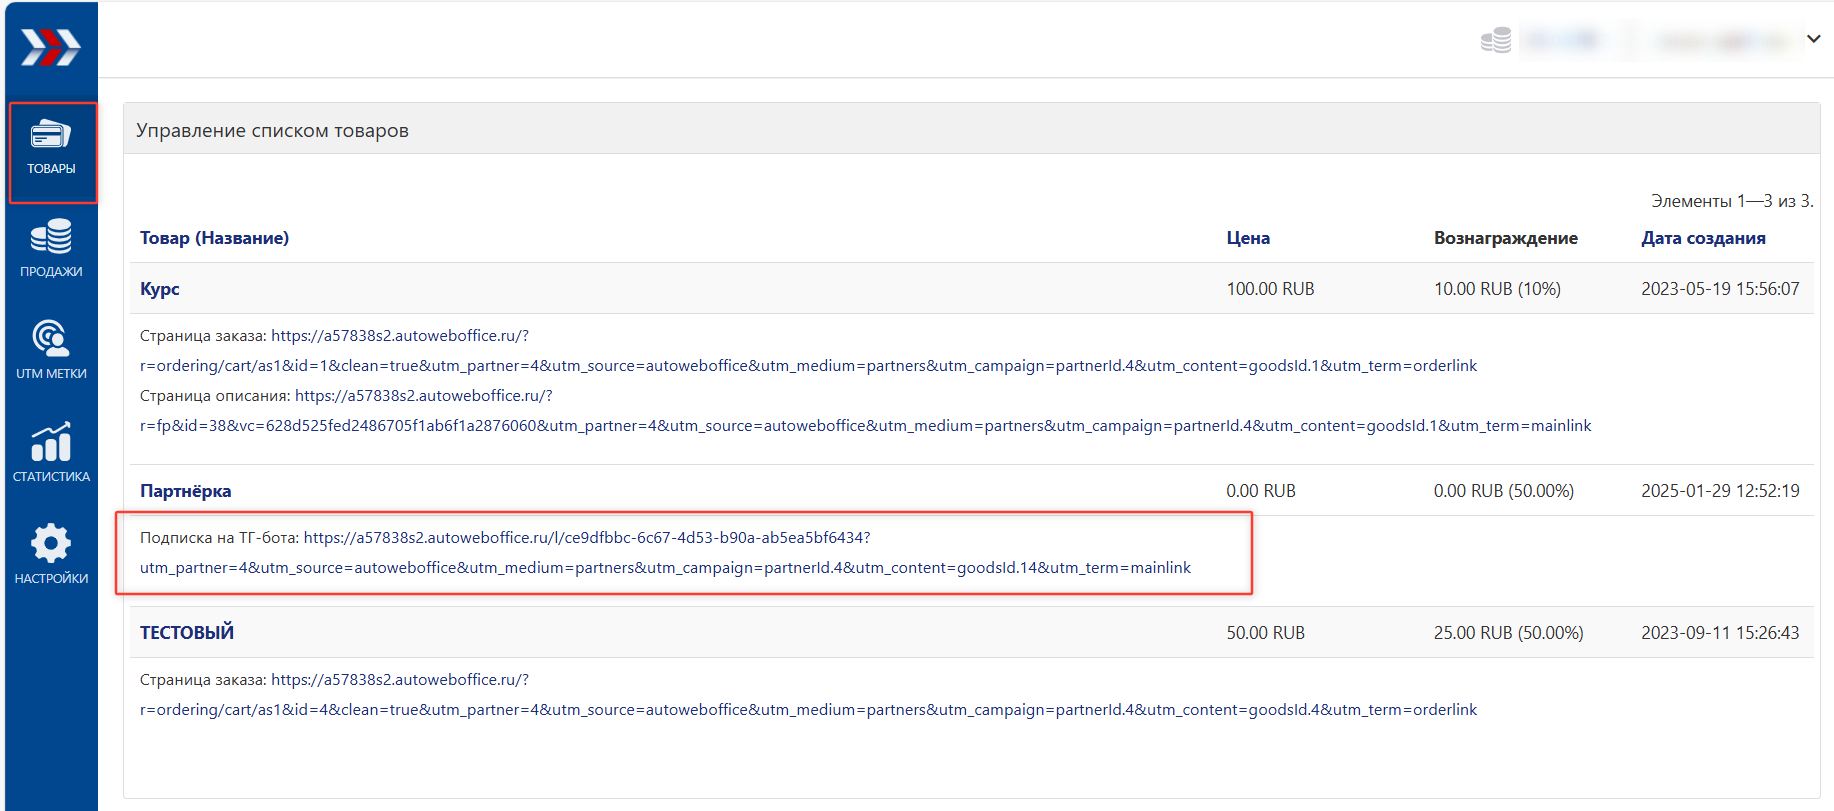
Task: Open Статистика bar chart icon
Action: pos(51,442)
